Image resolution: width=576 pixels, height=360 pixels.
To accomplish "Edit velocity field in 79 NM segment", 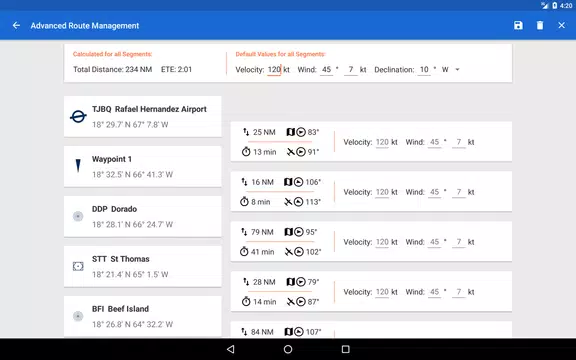I will [x=382, y=242].
